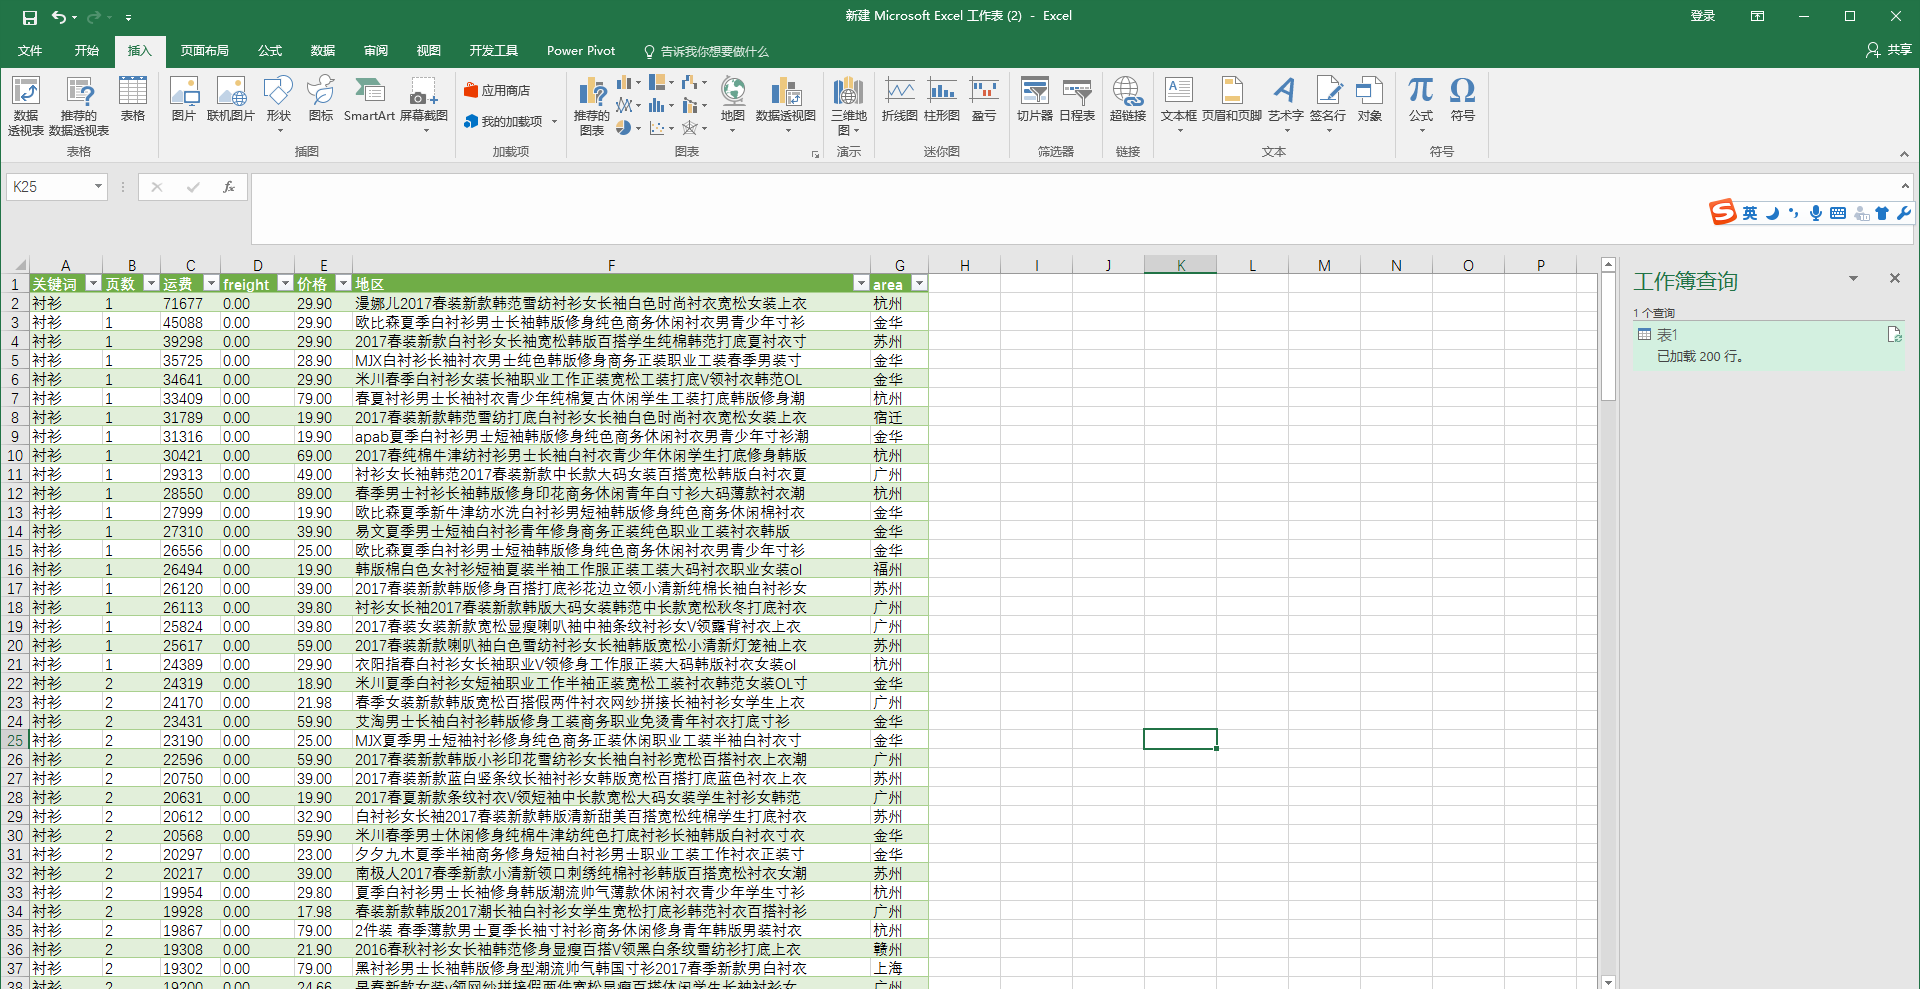
Task: Open the 工作簿查询 pane options dropdown
Action: 1853,279
